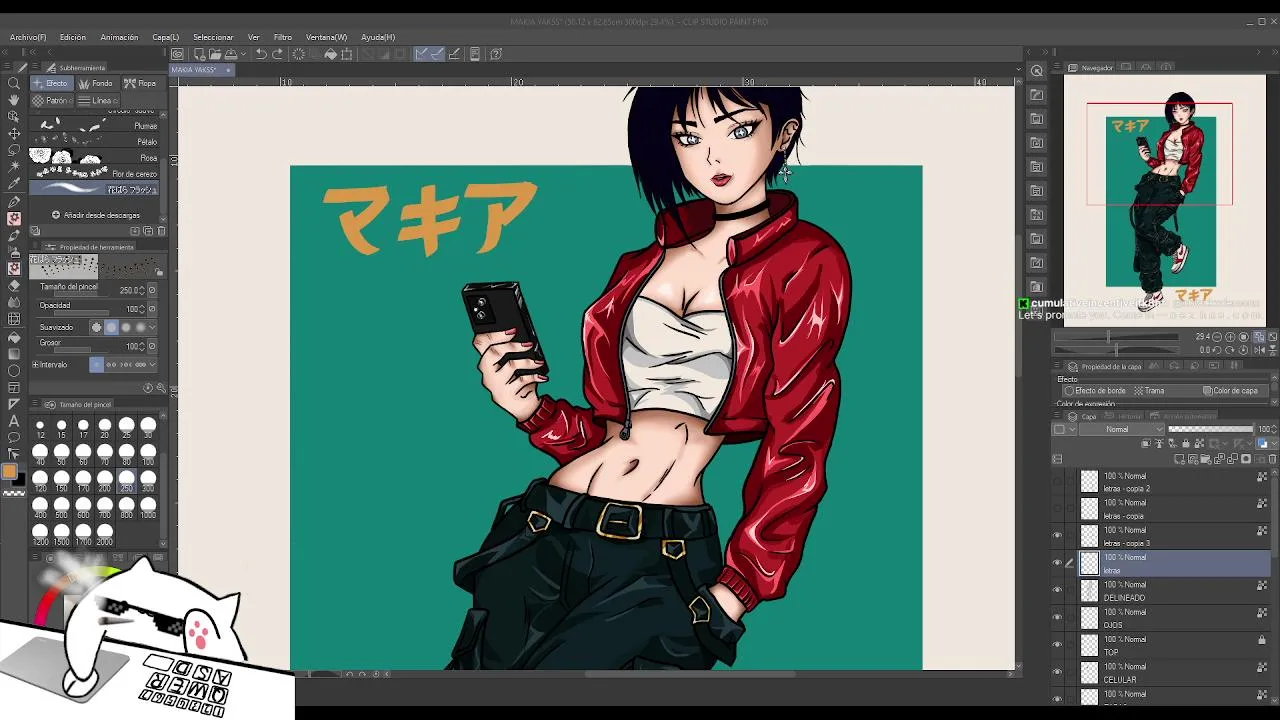Hide the DELINEADO layer
1280x720 pixels.
[x=1057, y=590]
